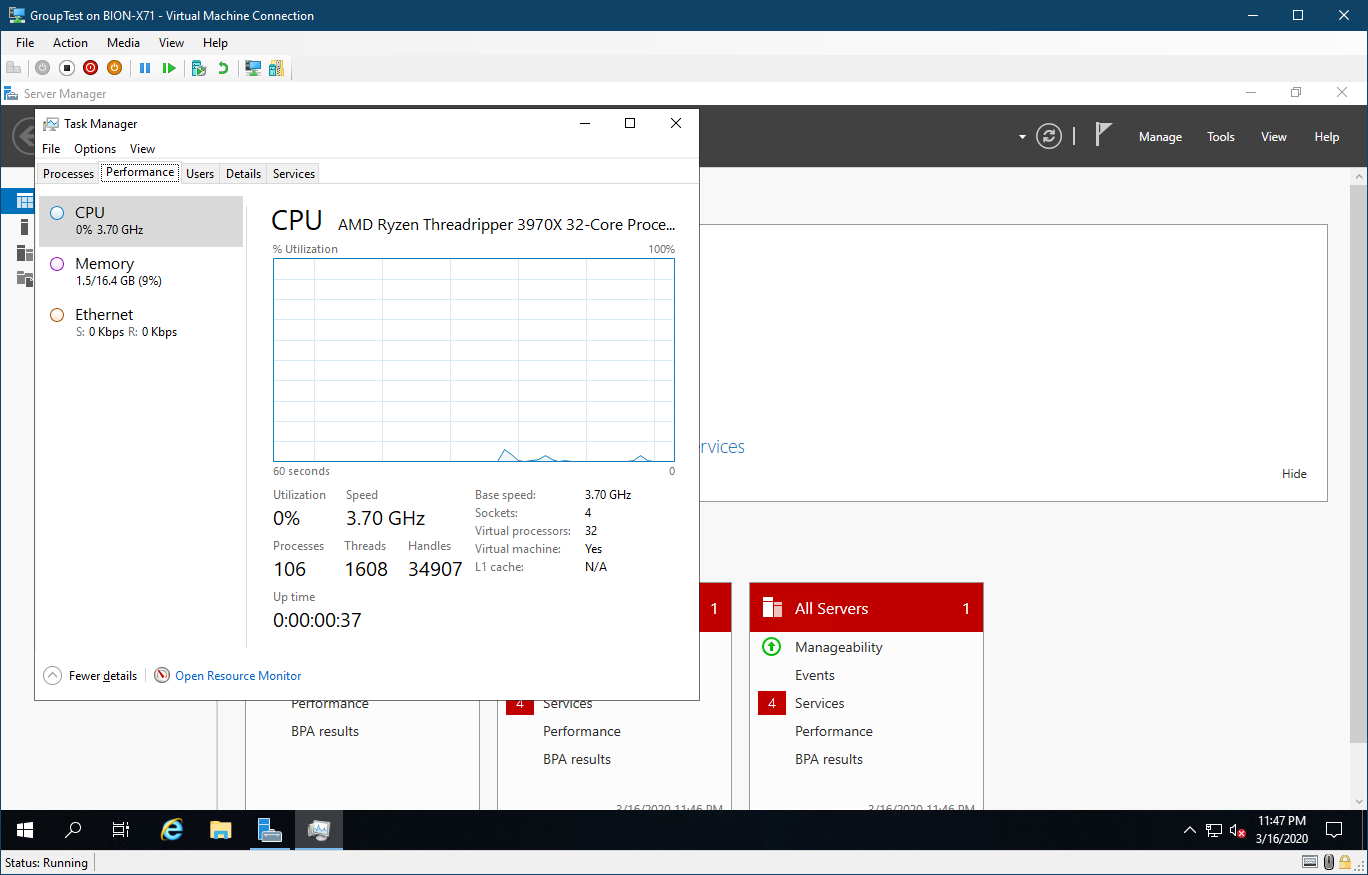Select All Servers icon in Server Manager sidebar
The height and width of the screenshot is (875, 1368).
point(25,253)
